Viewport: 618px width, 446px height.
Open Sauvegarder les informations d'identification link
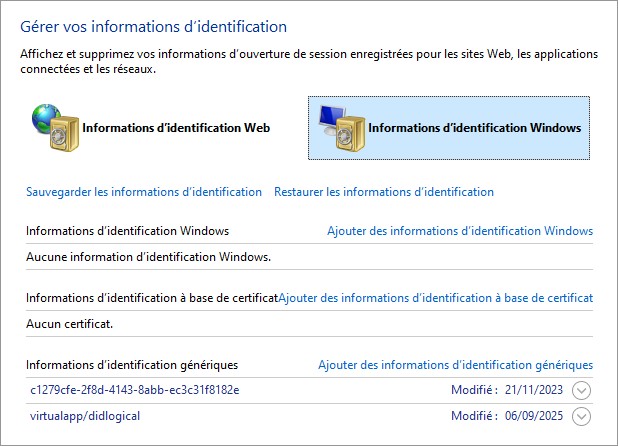point(144,192)
